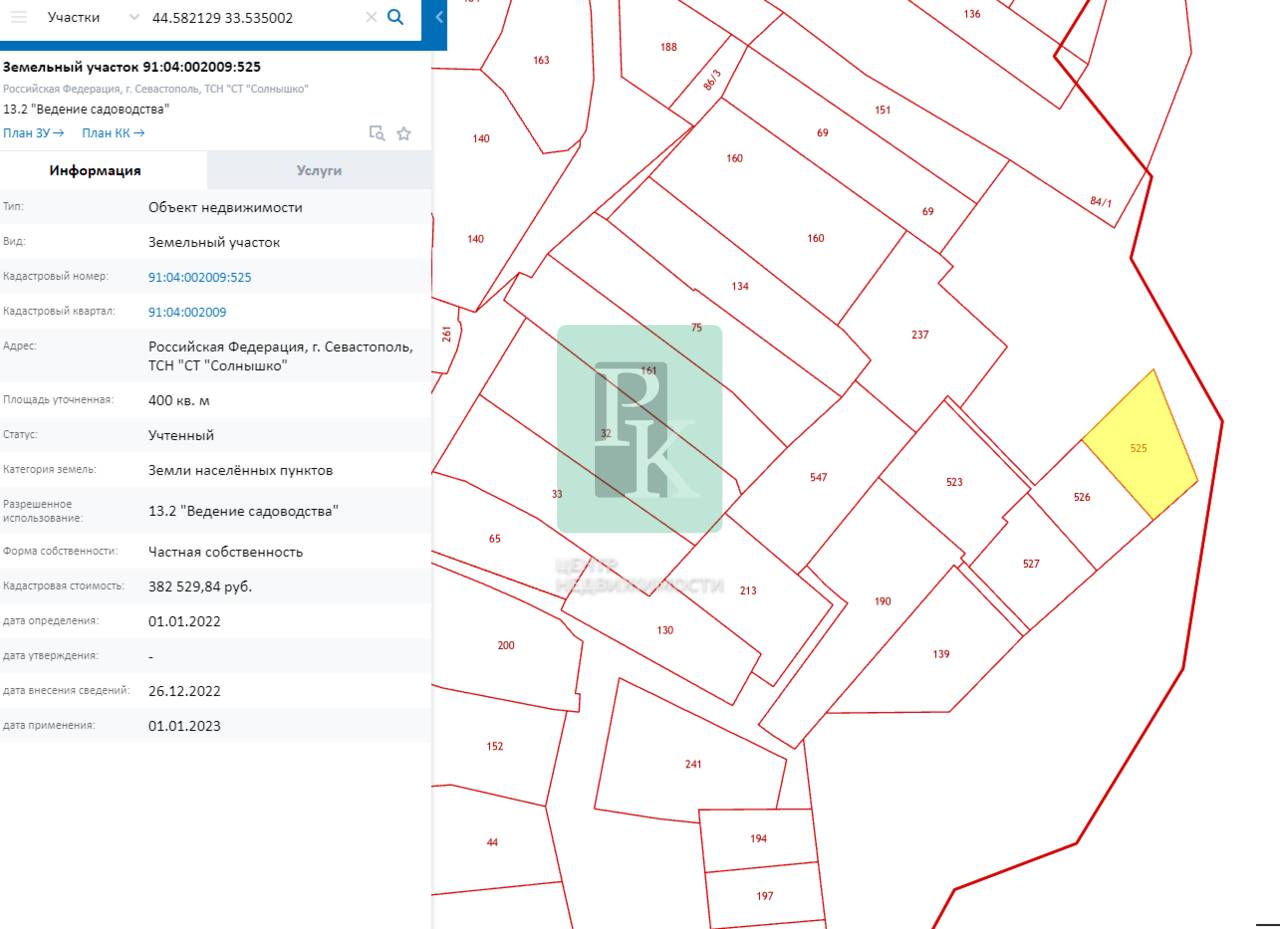
Task: Select parcel 241 on the map
Action: click(x=693, y=764)
